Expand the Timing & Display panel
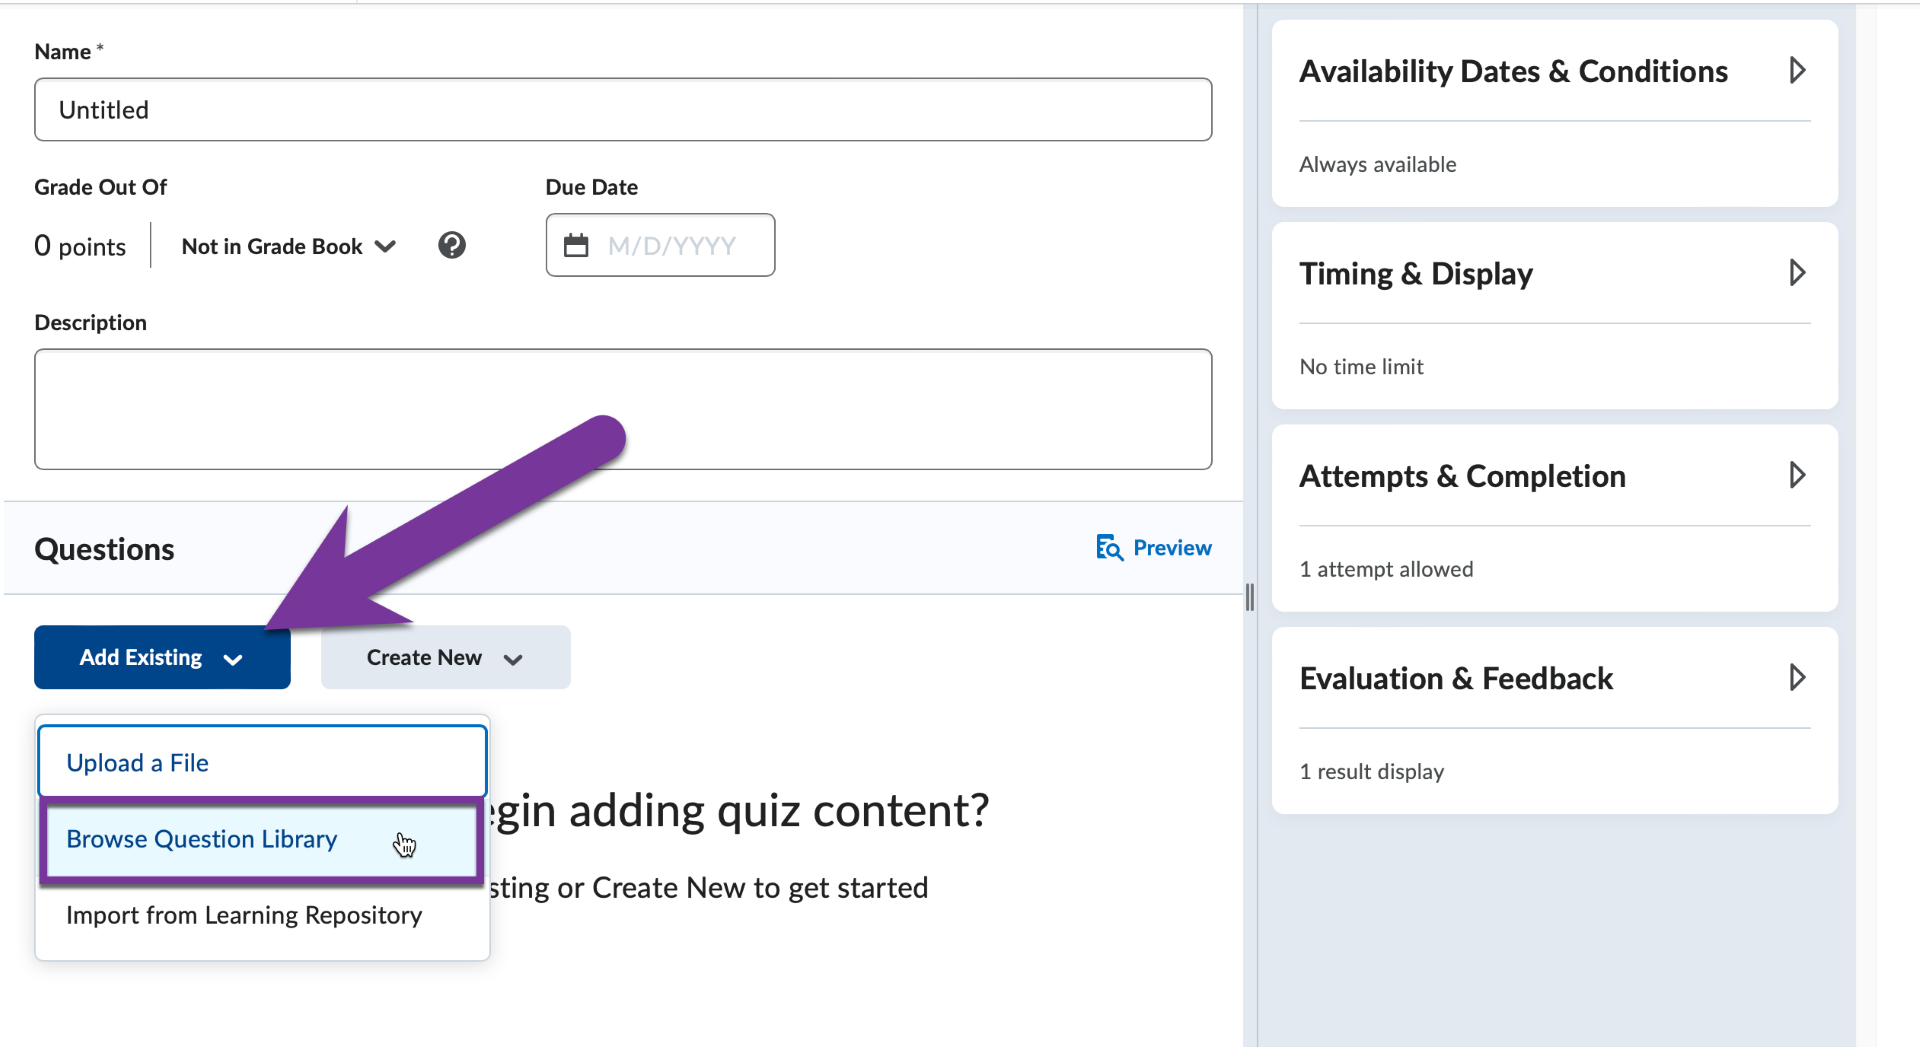1920x1047 pixels. click(x=1797, y=273)
